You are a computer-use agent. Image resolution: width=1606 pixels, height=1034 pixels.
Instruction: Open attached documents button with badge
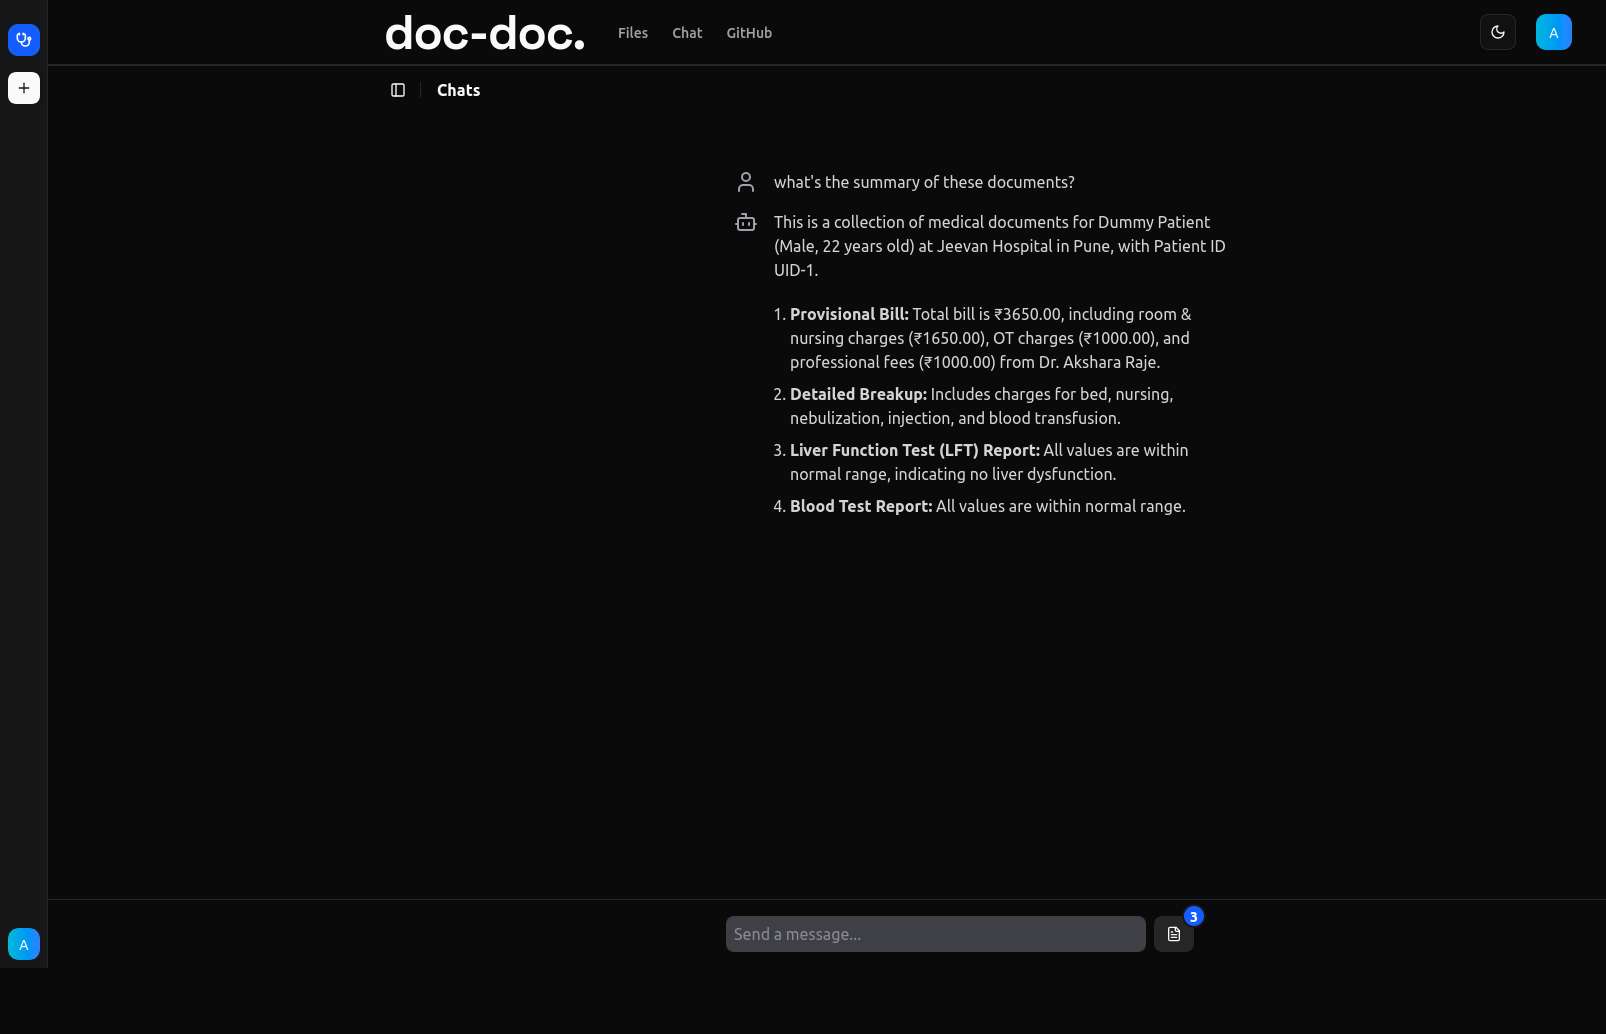pyautogui.click(x=1174, y=934)
